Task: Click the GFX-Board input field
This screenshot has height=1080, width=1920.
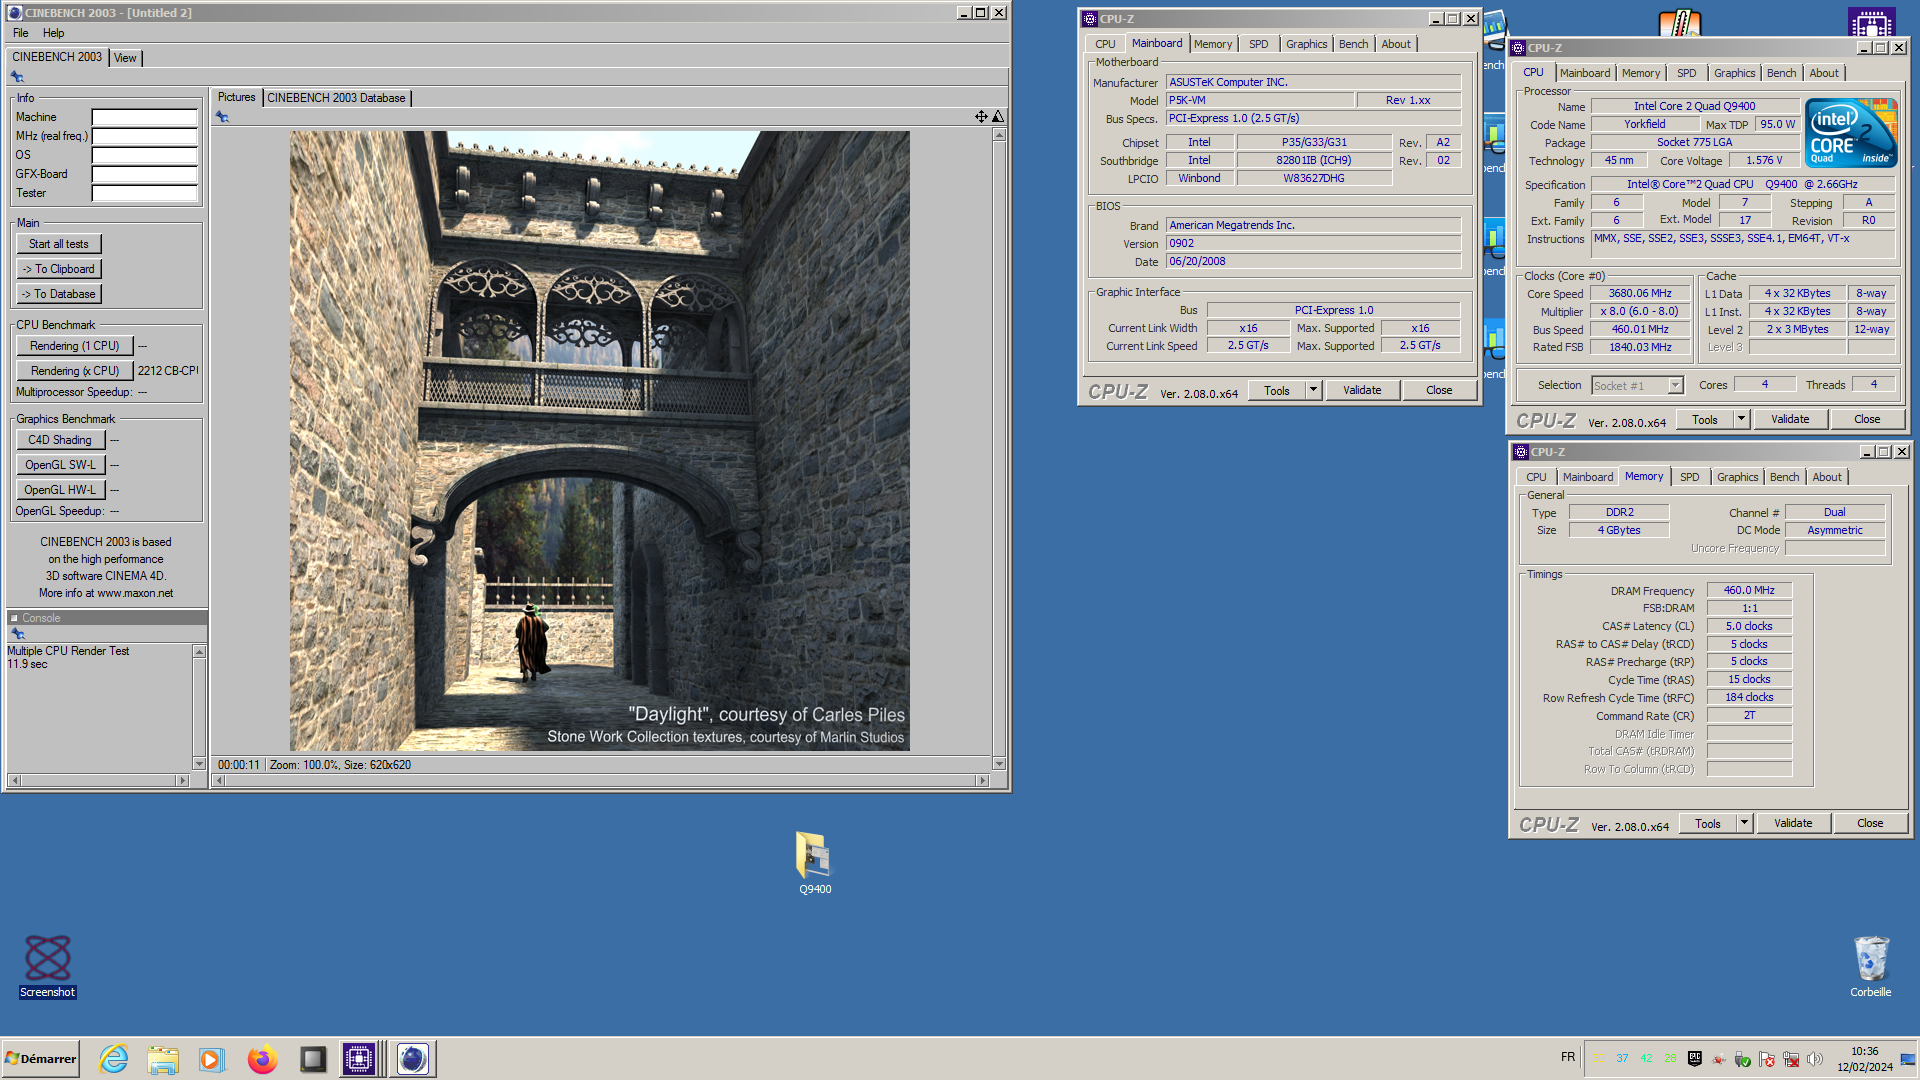Action: [x=144, y=174]
